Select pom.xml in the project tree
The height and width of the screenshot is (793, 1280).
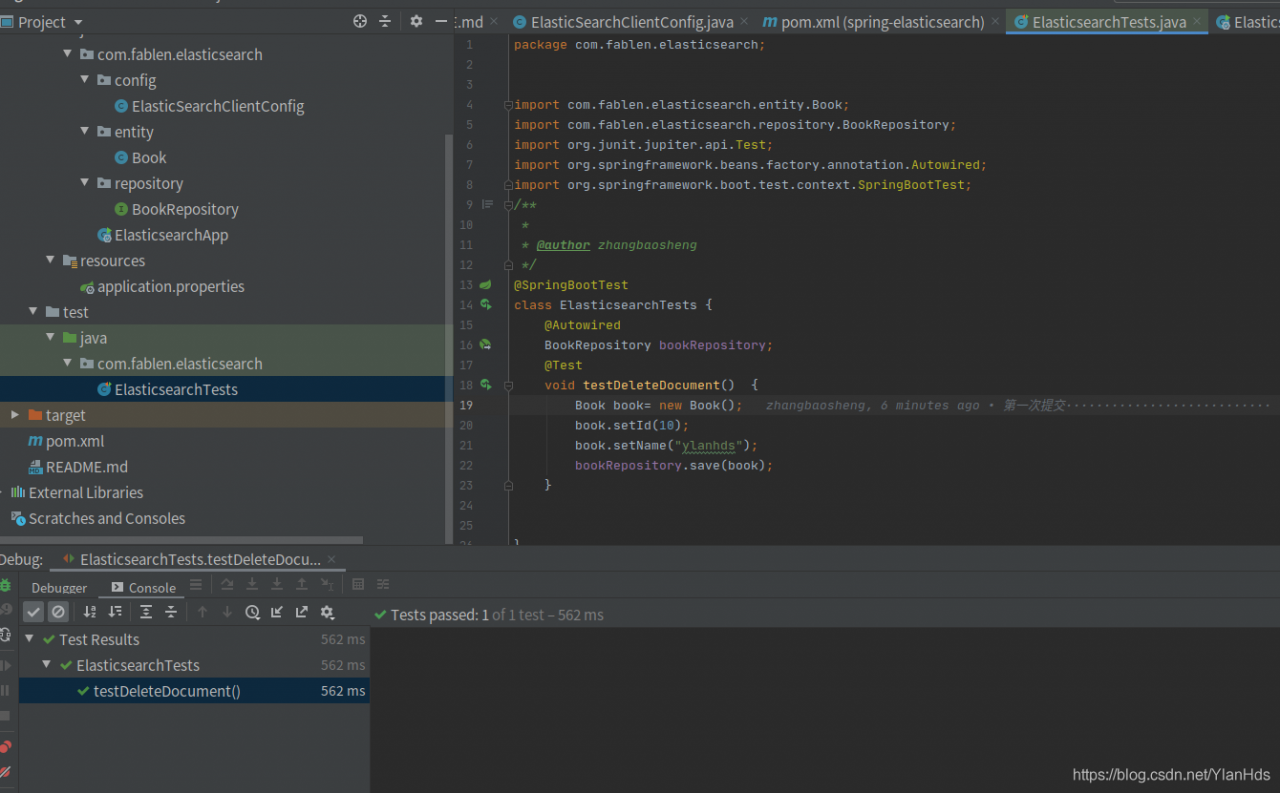tap(75, 441)
